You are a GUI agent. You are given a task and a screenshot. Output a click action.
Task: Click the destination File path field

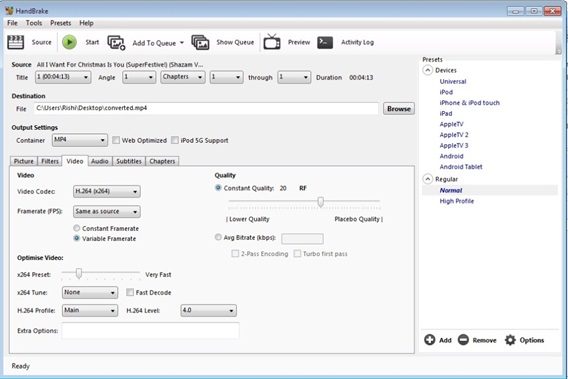pos(206,108)
